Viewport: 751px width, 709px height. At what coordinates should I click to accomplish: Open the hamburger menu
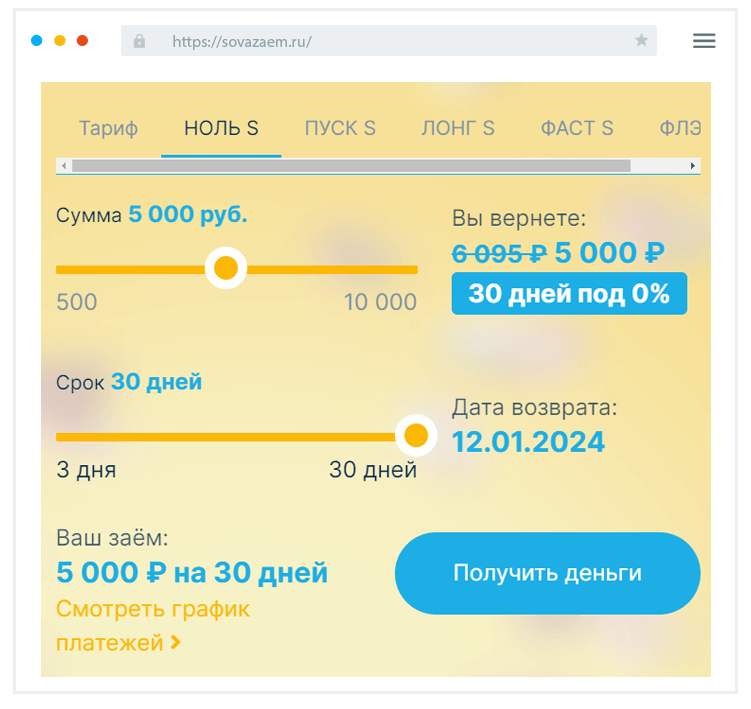(704, 41)
